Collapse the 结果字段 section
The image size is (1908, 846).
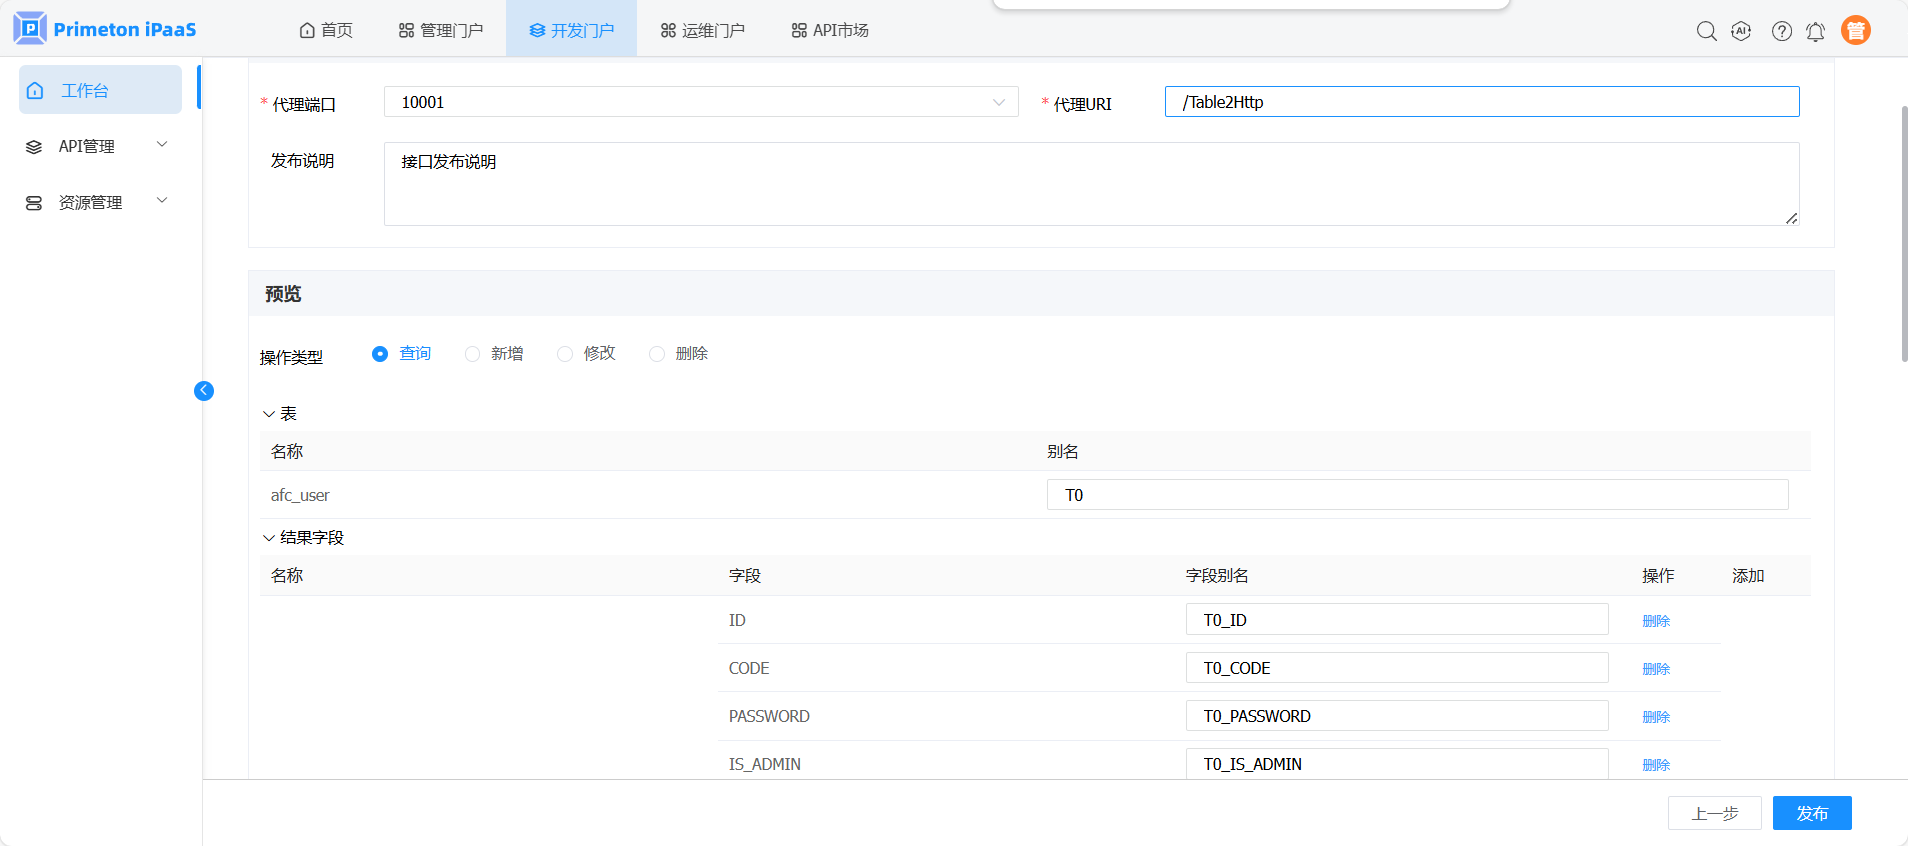(x=269, y=538)
